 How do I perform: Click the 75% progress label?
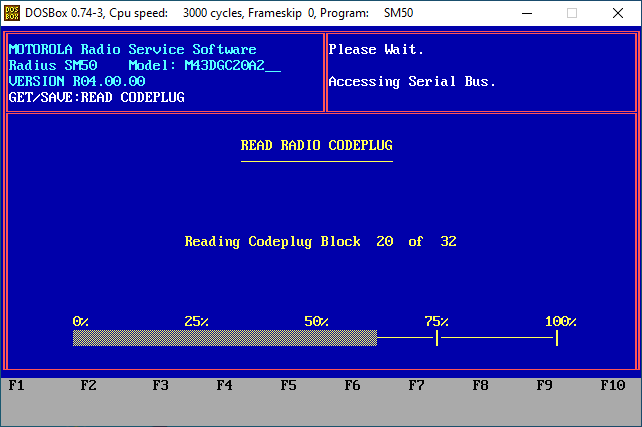click(x=436, y=321)
